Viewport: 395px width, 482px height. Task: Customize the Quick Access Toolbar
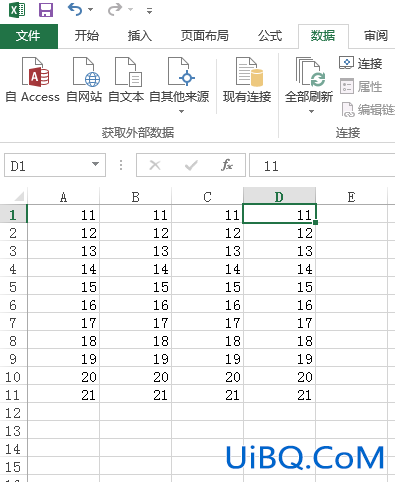point(149,11)
